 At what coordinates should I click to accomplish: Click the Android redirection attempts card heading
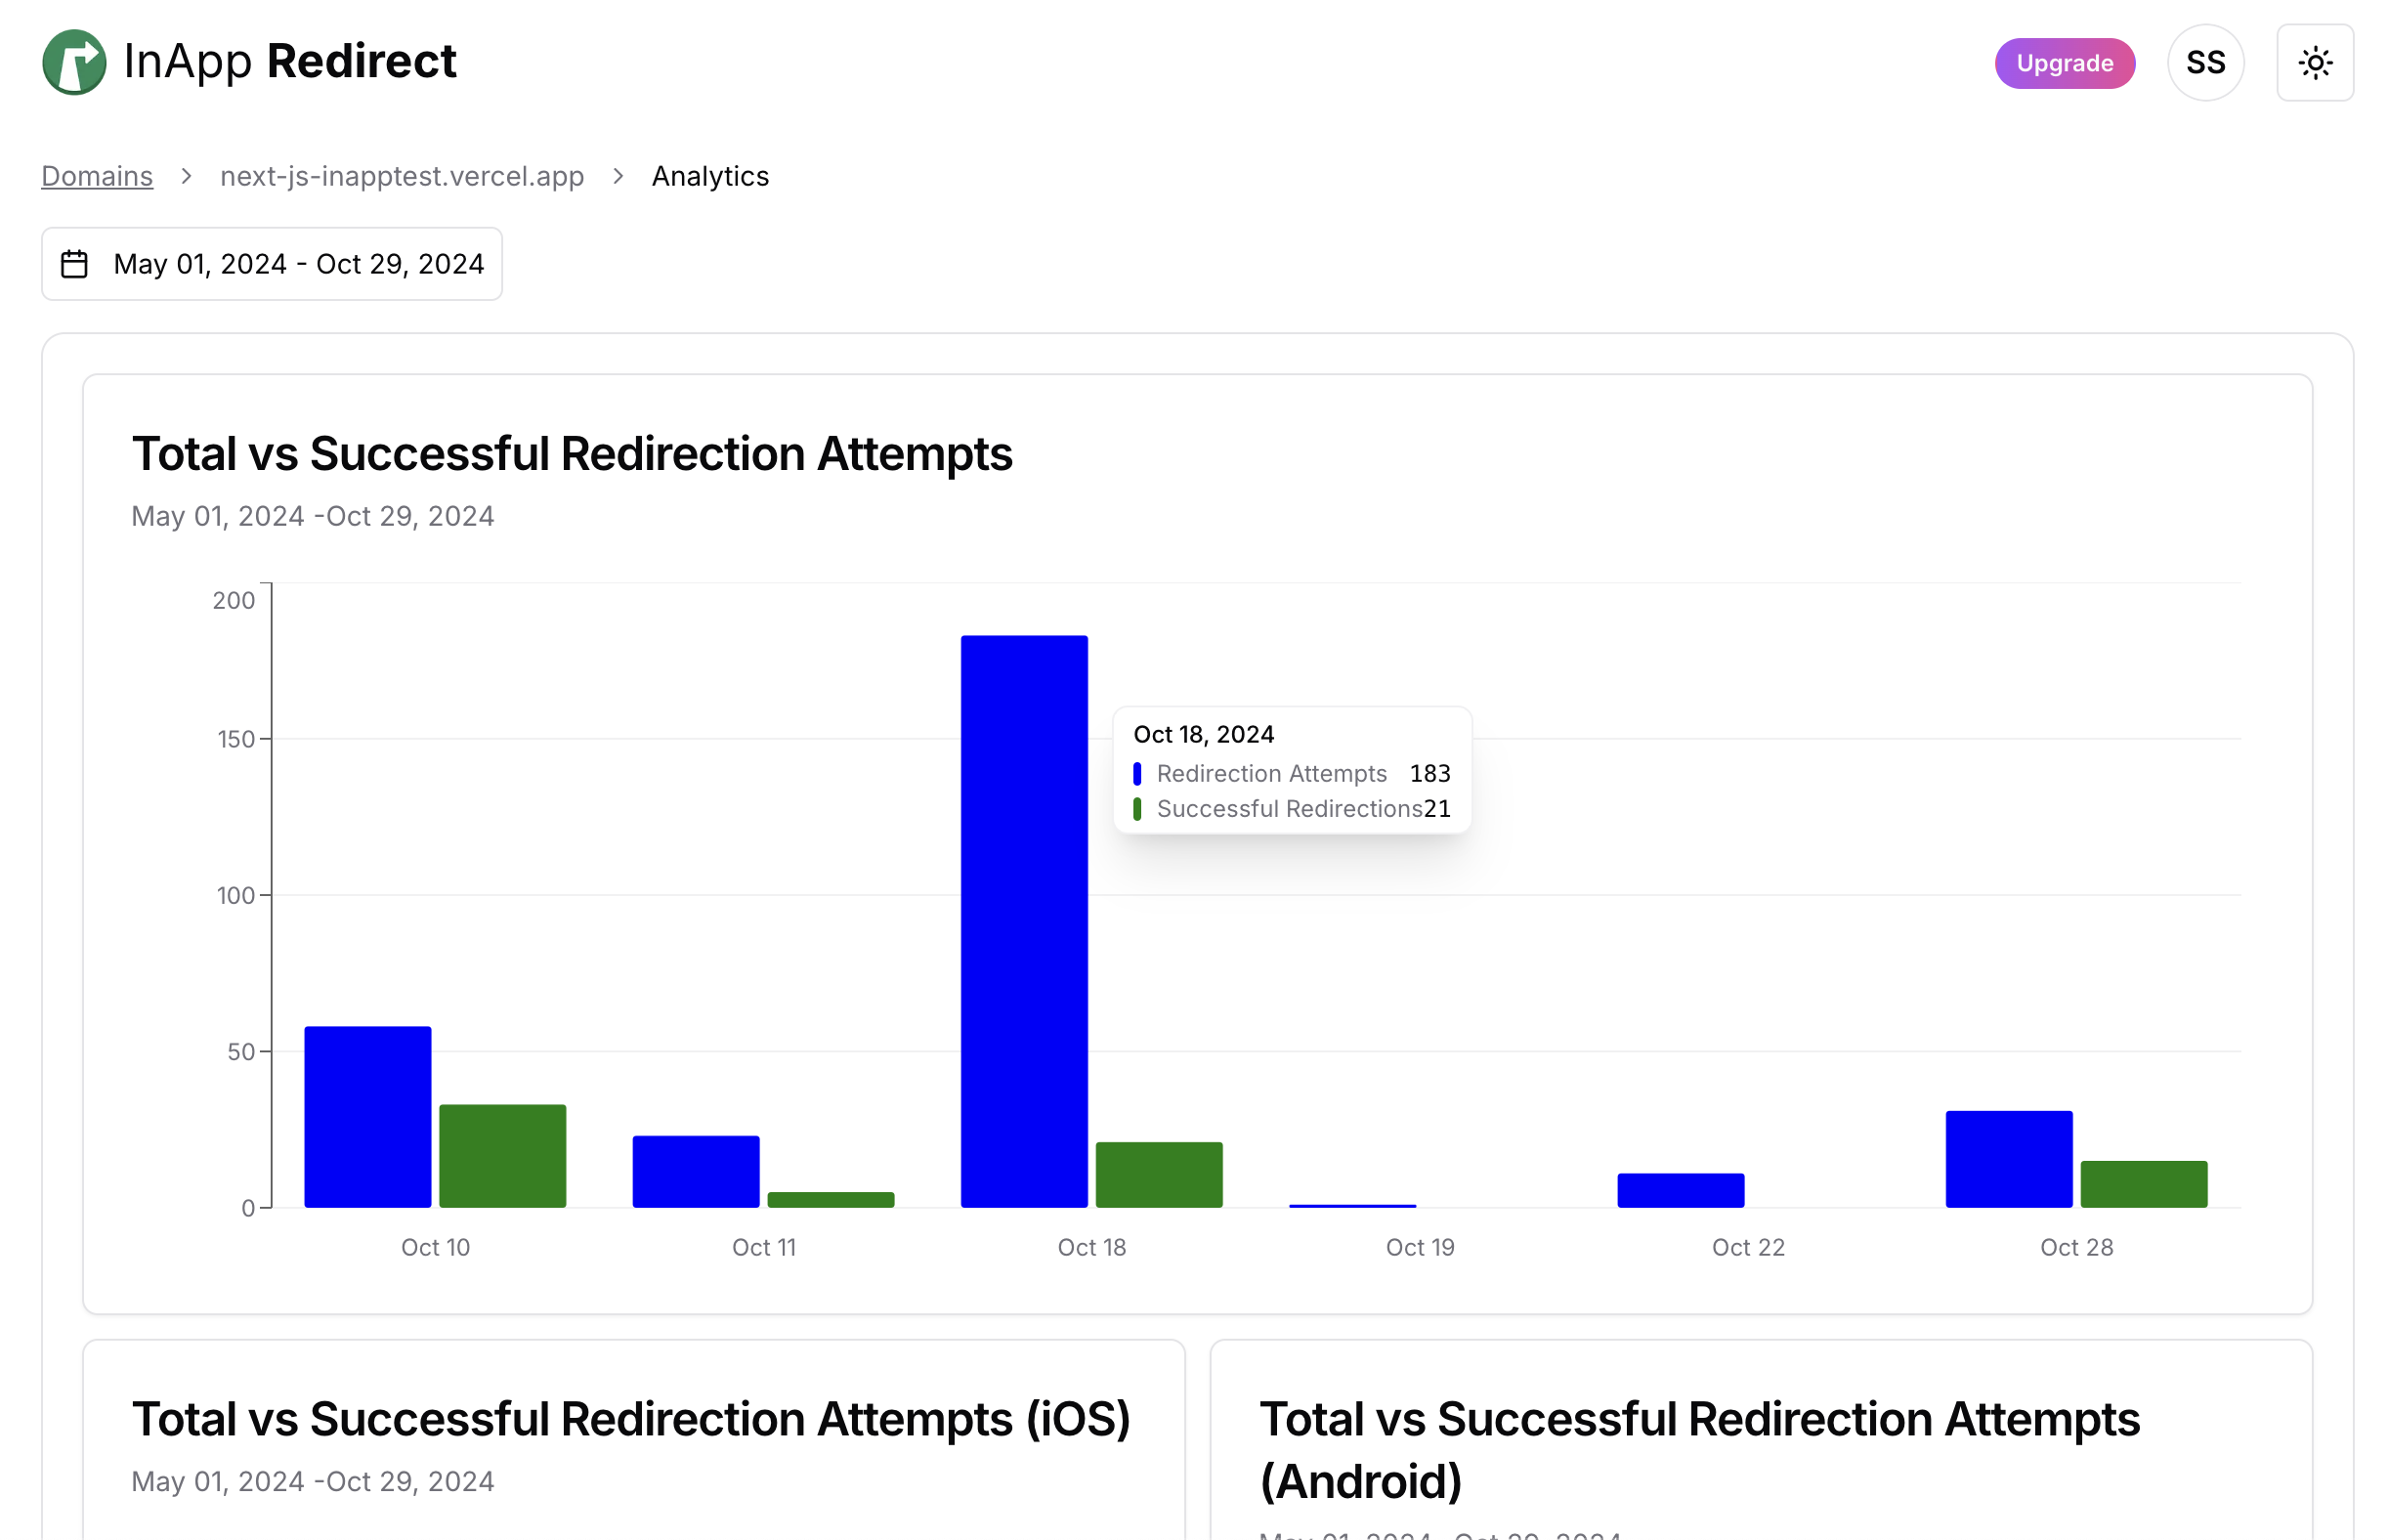[1699, 1450]
